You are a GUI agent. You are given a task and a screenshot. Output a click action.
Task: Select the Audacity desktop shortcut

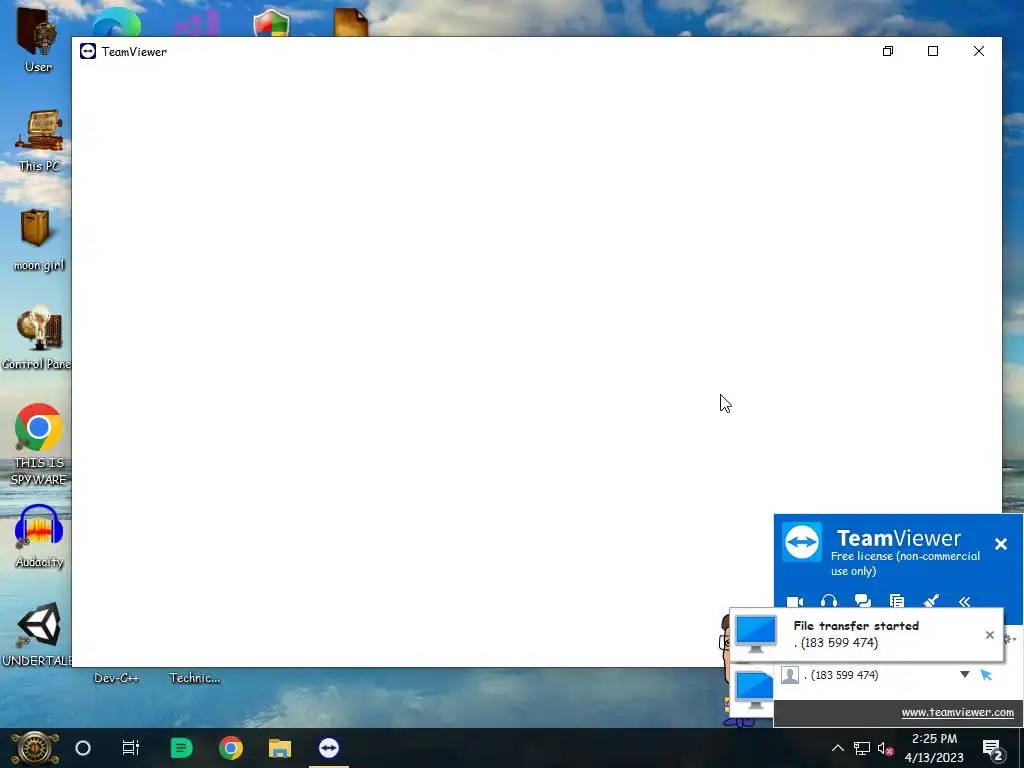click(39, 537)
